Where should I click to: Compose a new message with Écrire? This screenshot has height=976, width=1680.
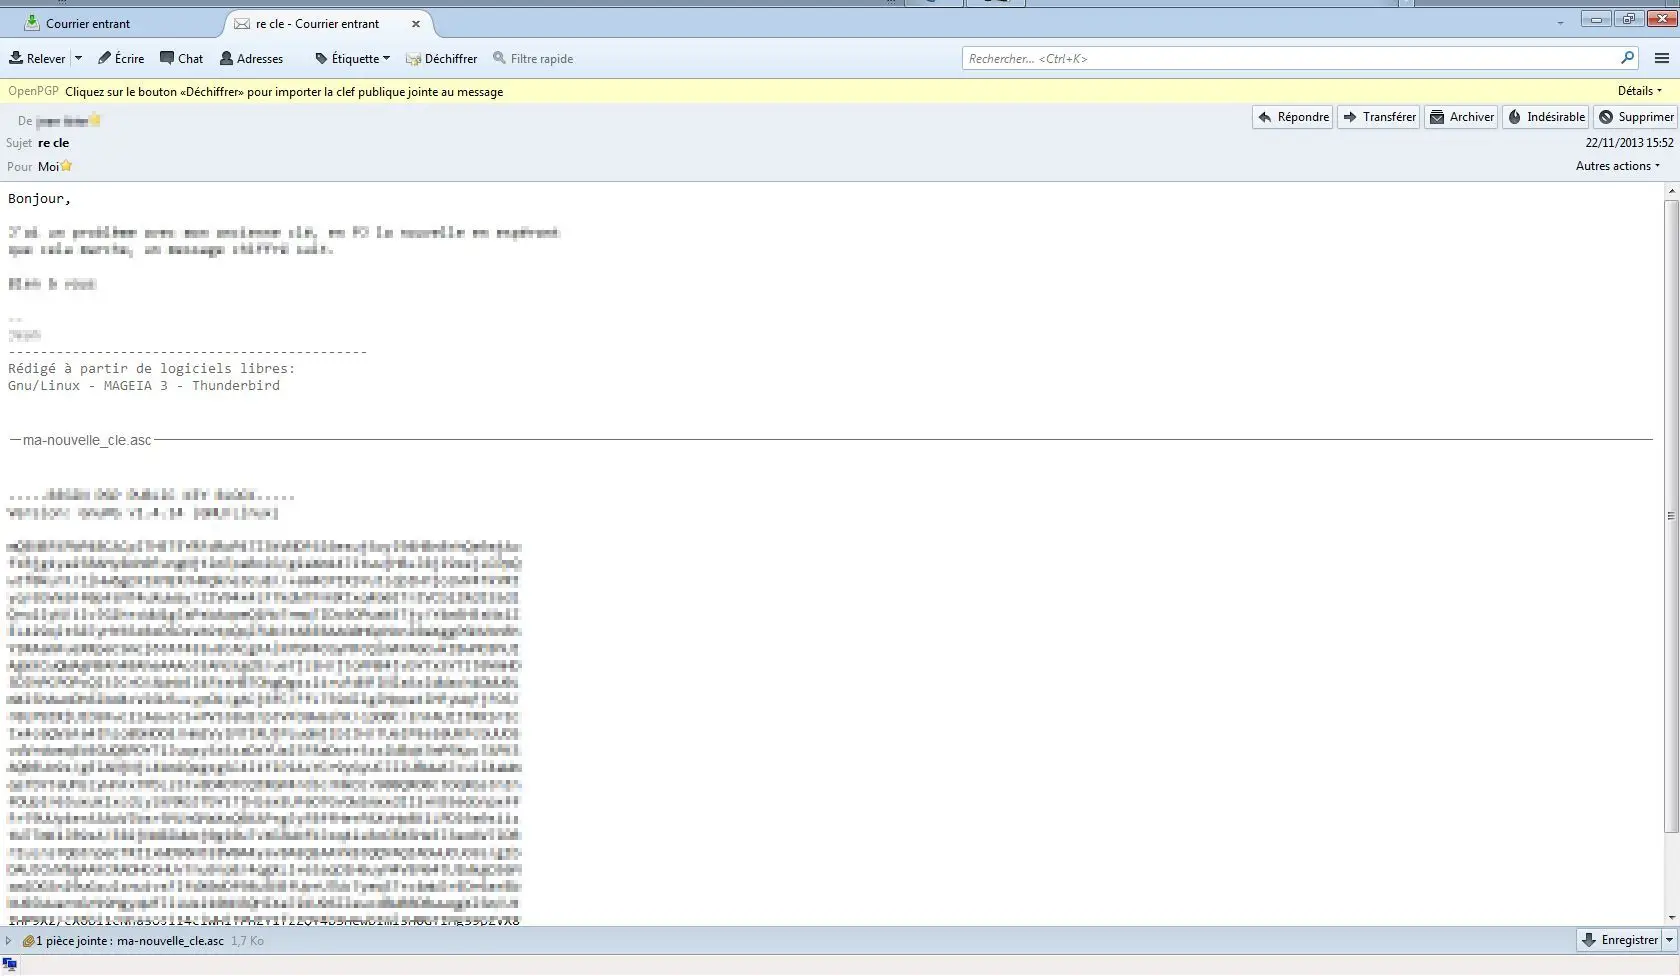point(121,58)
